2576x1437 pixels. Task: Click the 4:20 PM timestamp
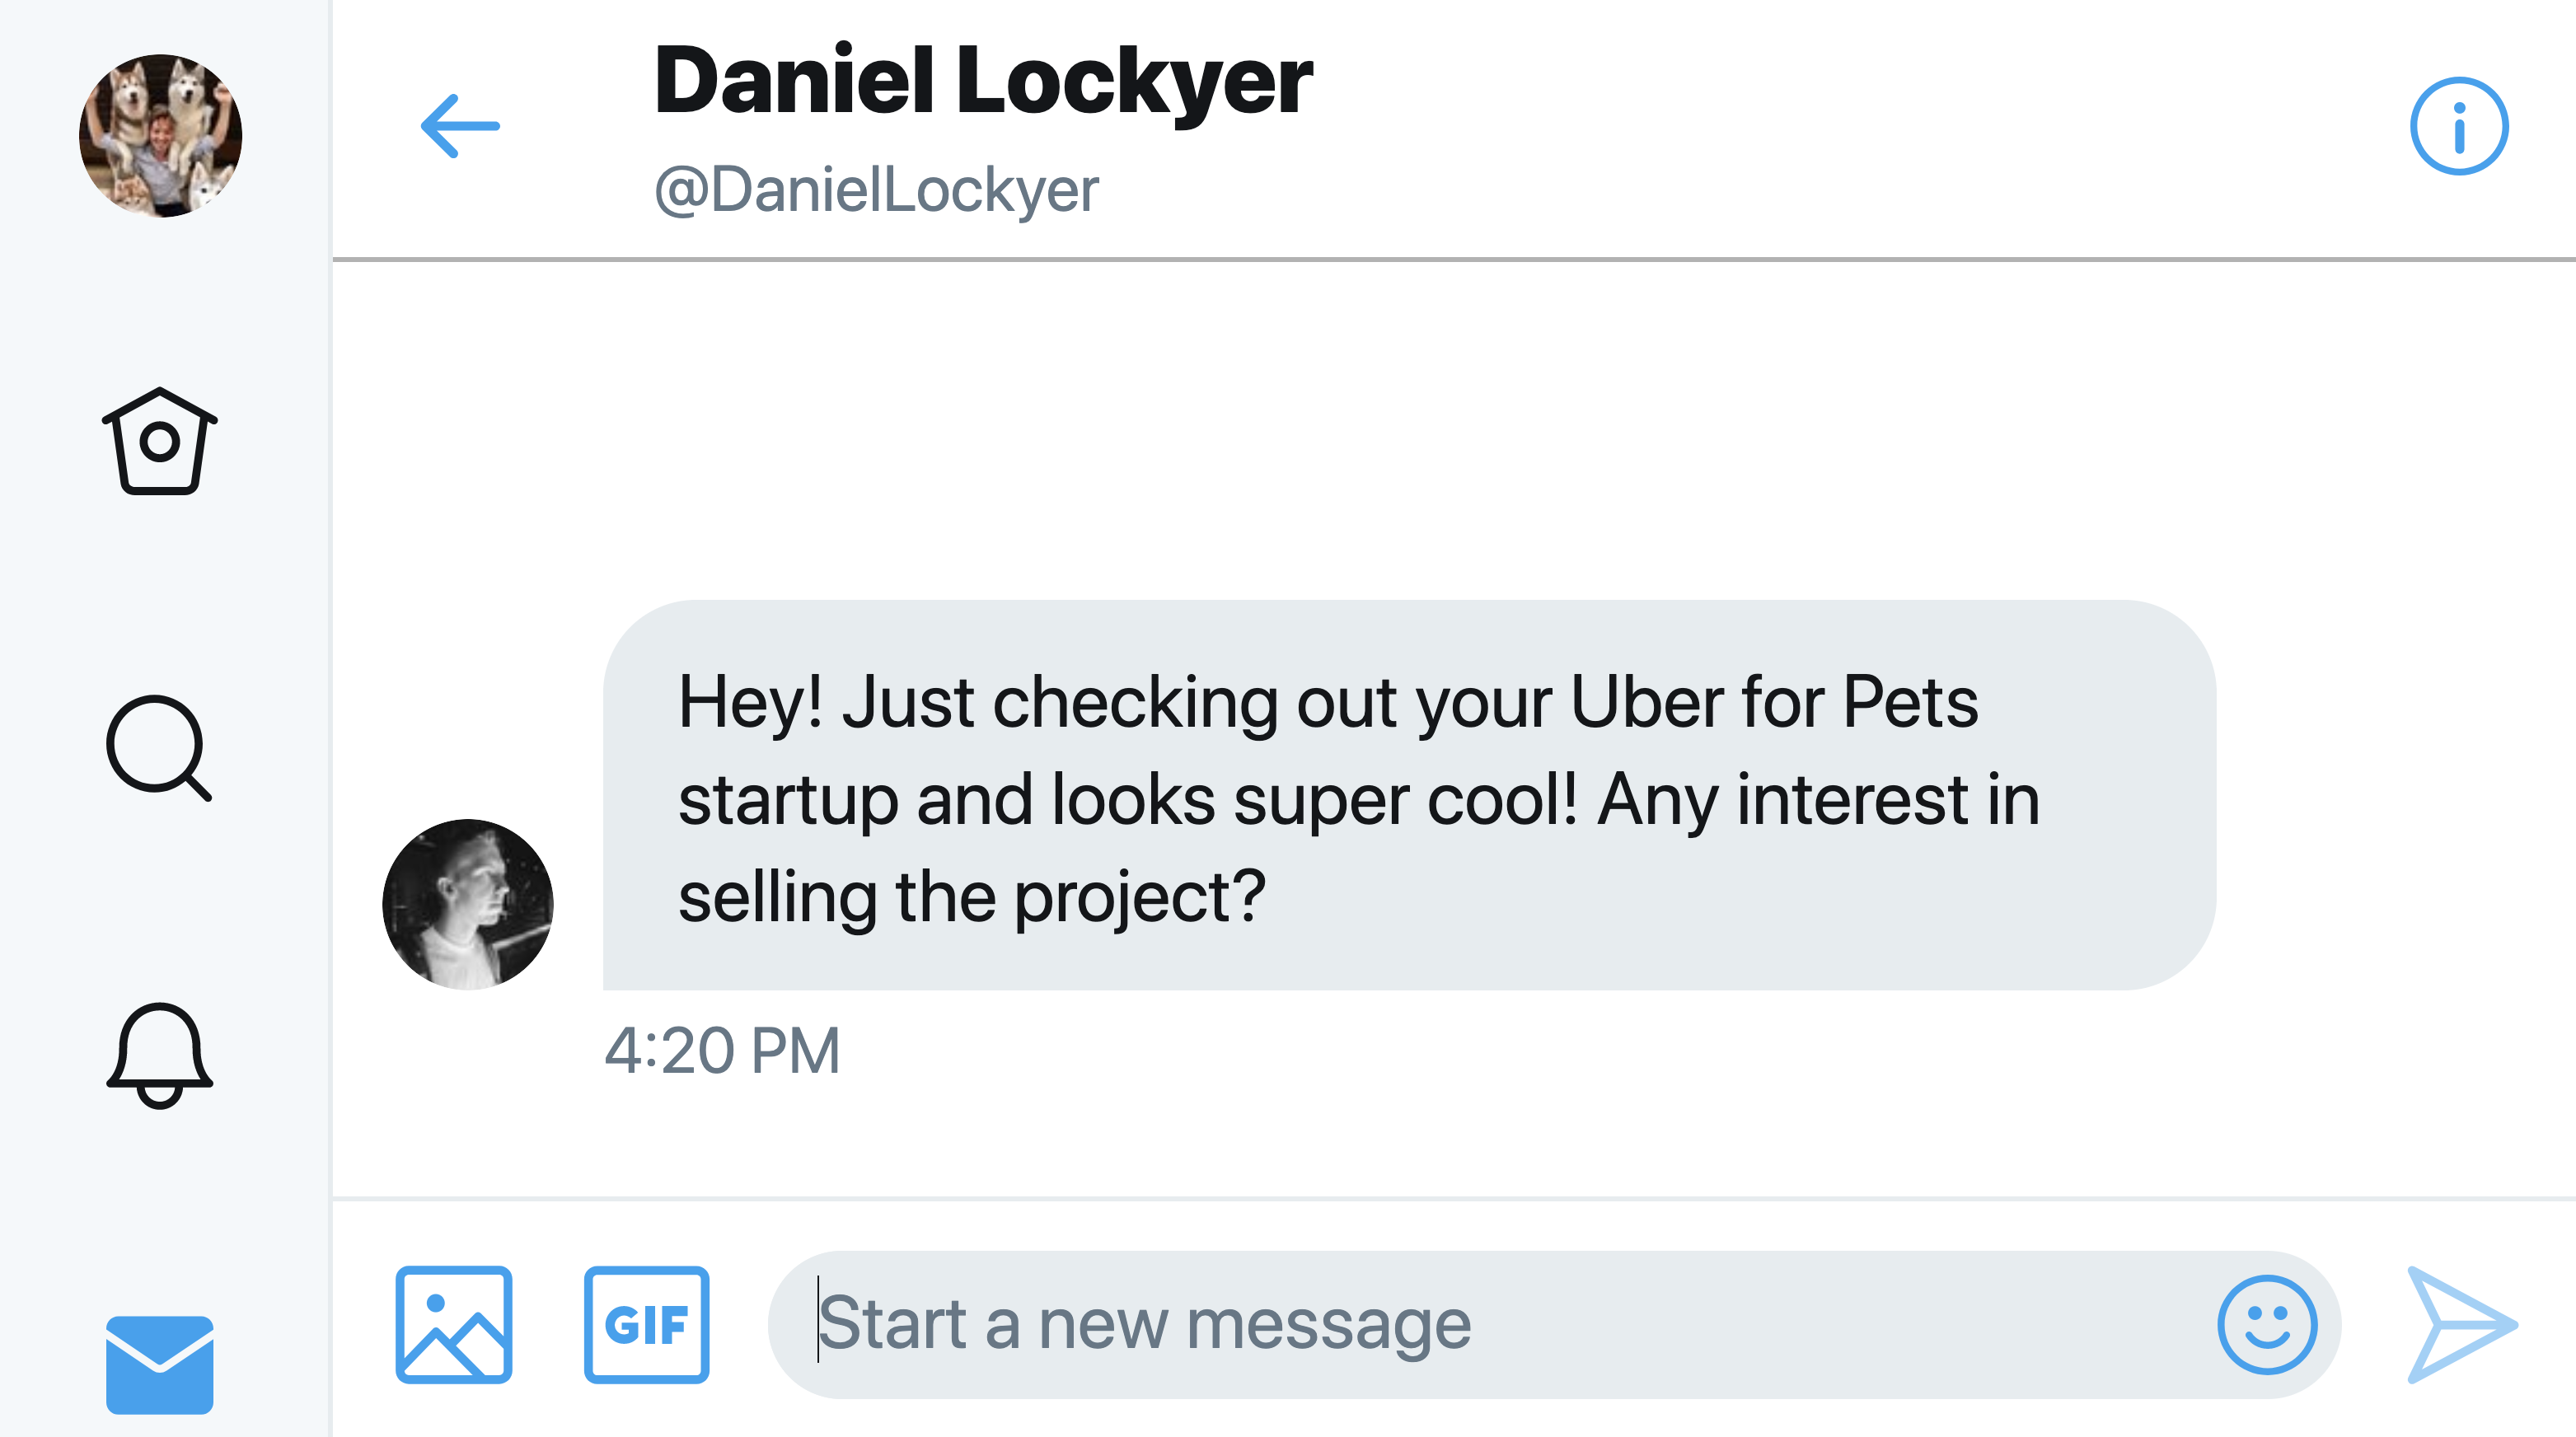(x=722, y=1050)
